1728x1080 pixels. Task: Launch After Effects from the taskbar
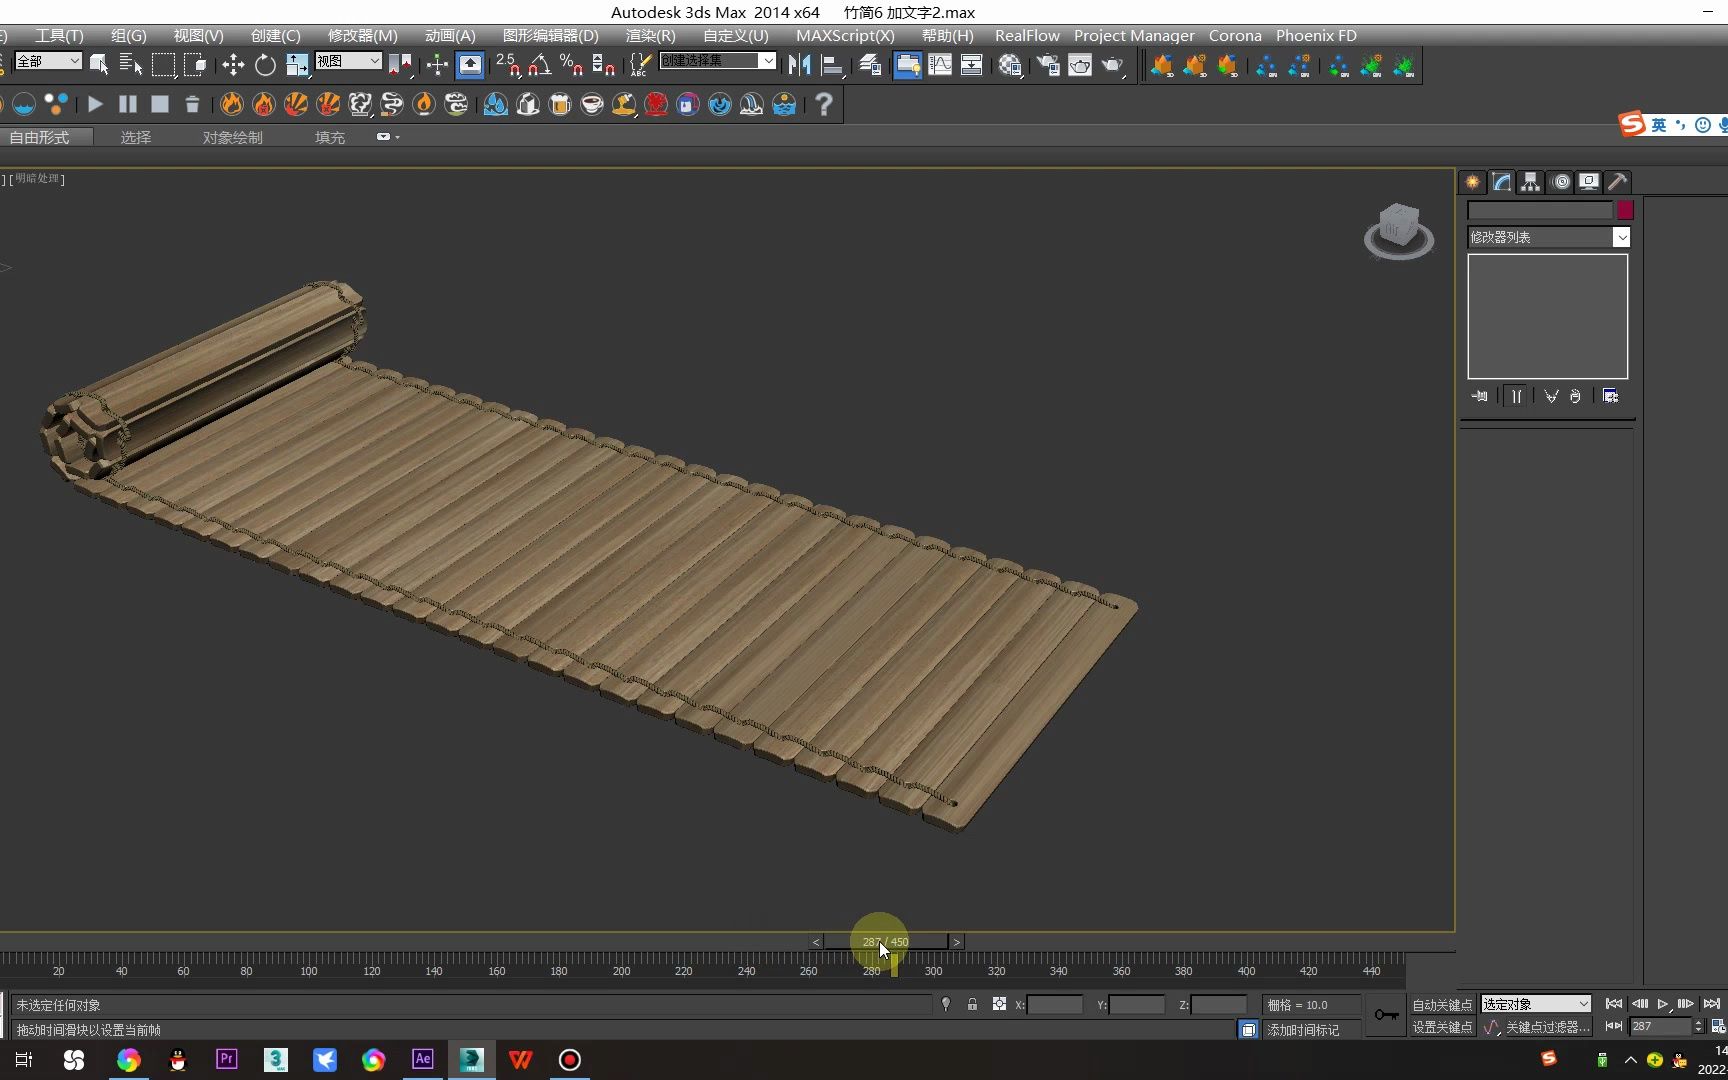point(422,1059)
